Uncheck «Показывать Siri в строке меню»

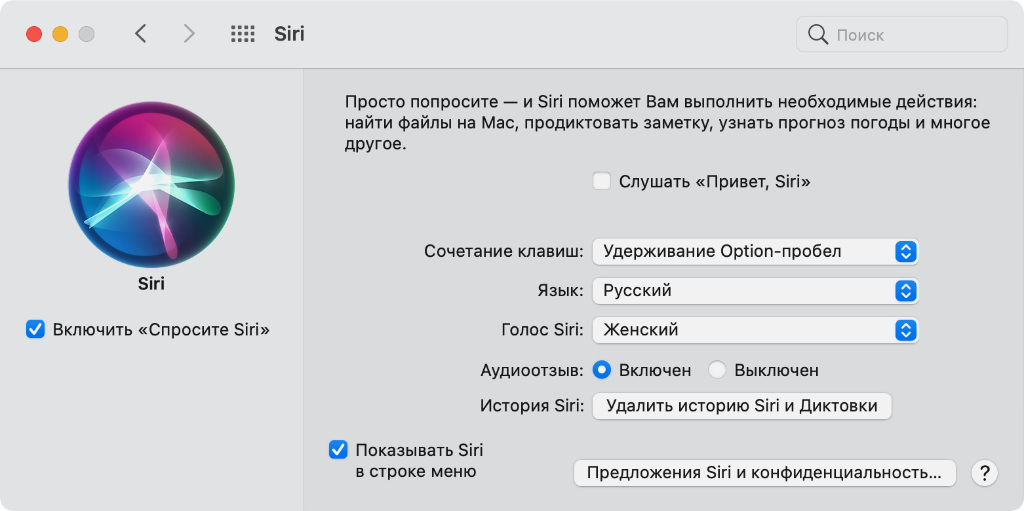pyautogui.click(x=338, y=450)
